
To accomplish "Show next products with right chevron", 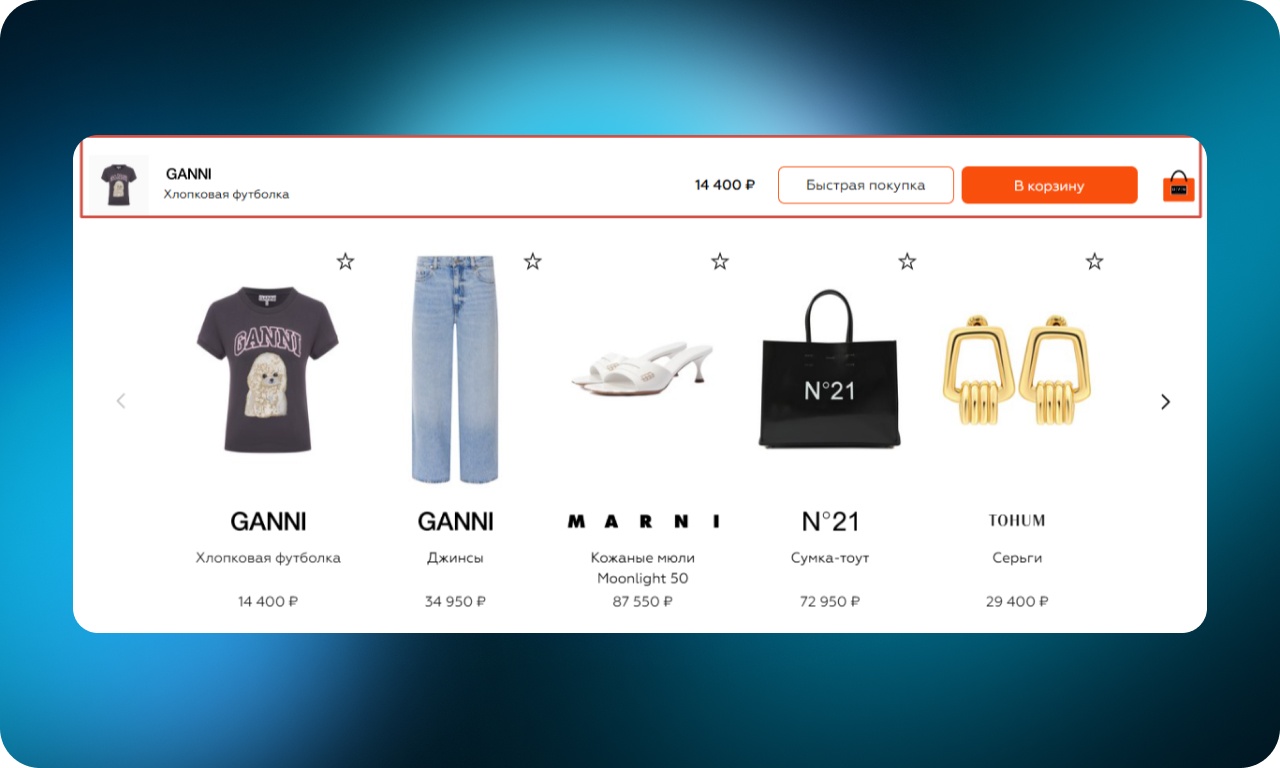I will click(1165, 401).
